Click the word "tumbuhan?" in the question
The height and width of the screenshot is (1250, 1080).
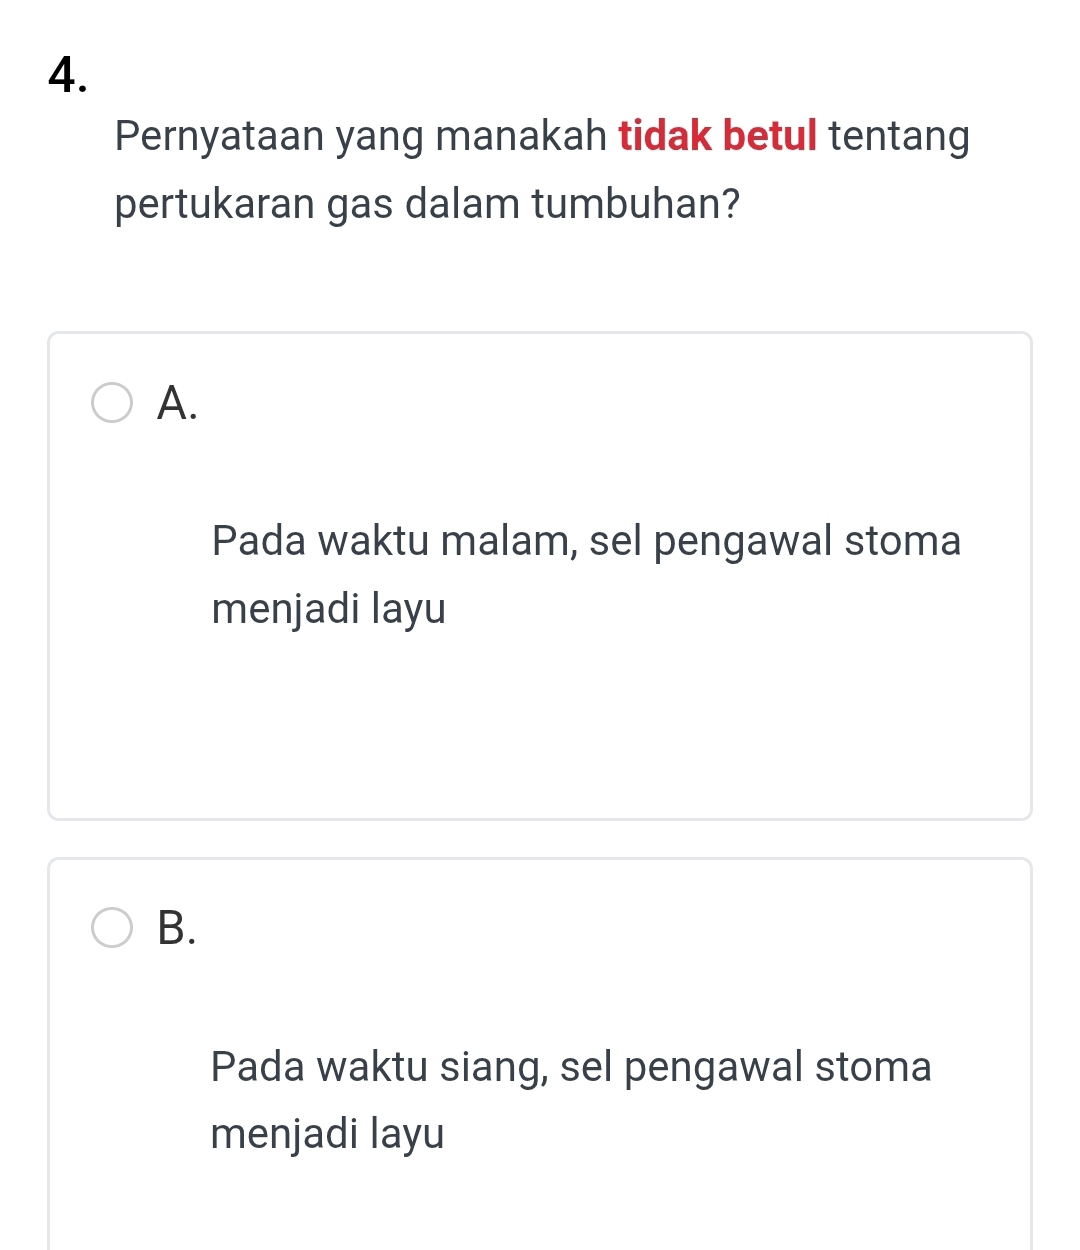[x=636, y=204]
